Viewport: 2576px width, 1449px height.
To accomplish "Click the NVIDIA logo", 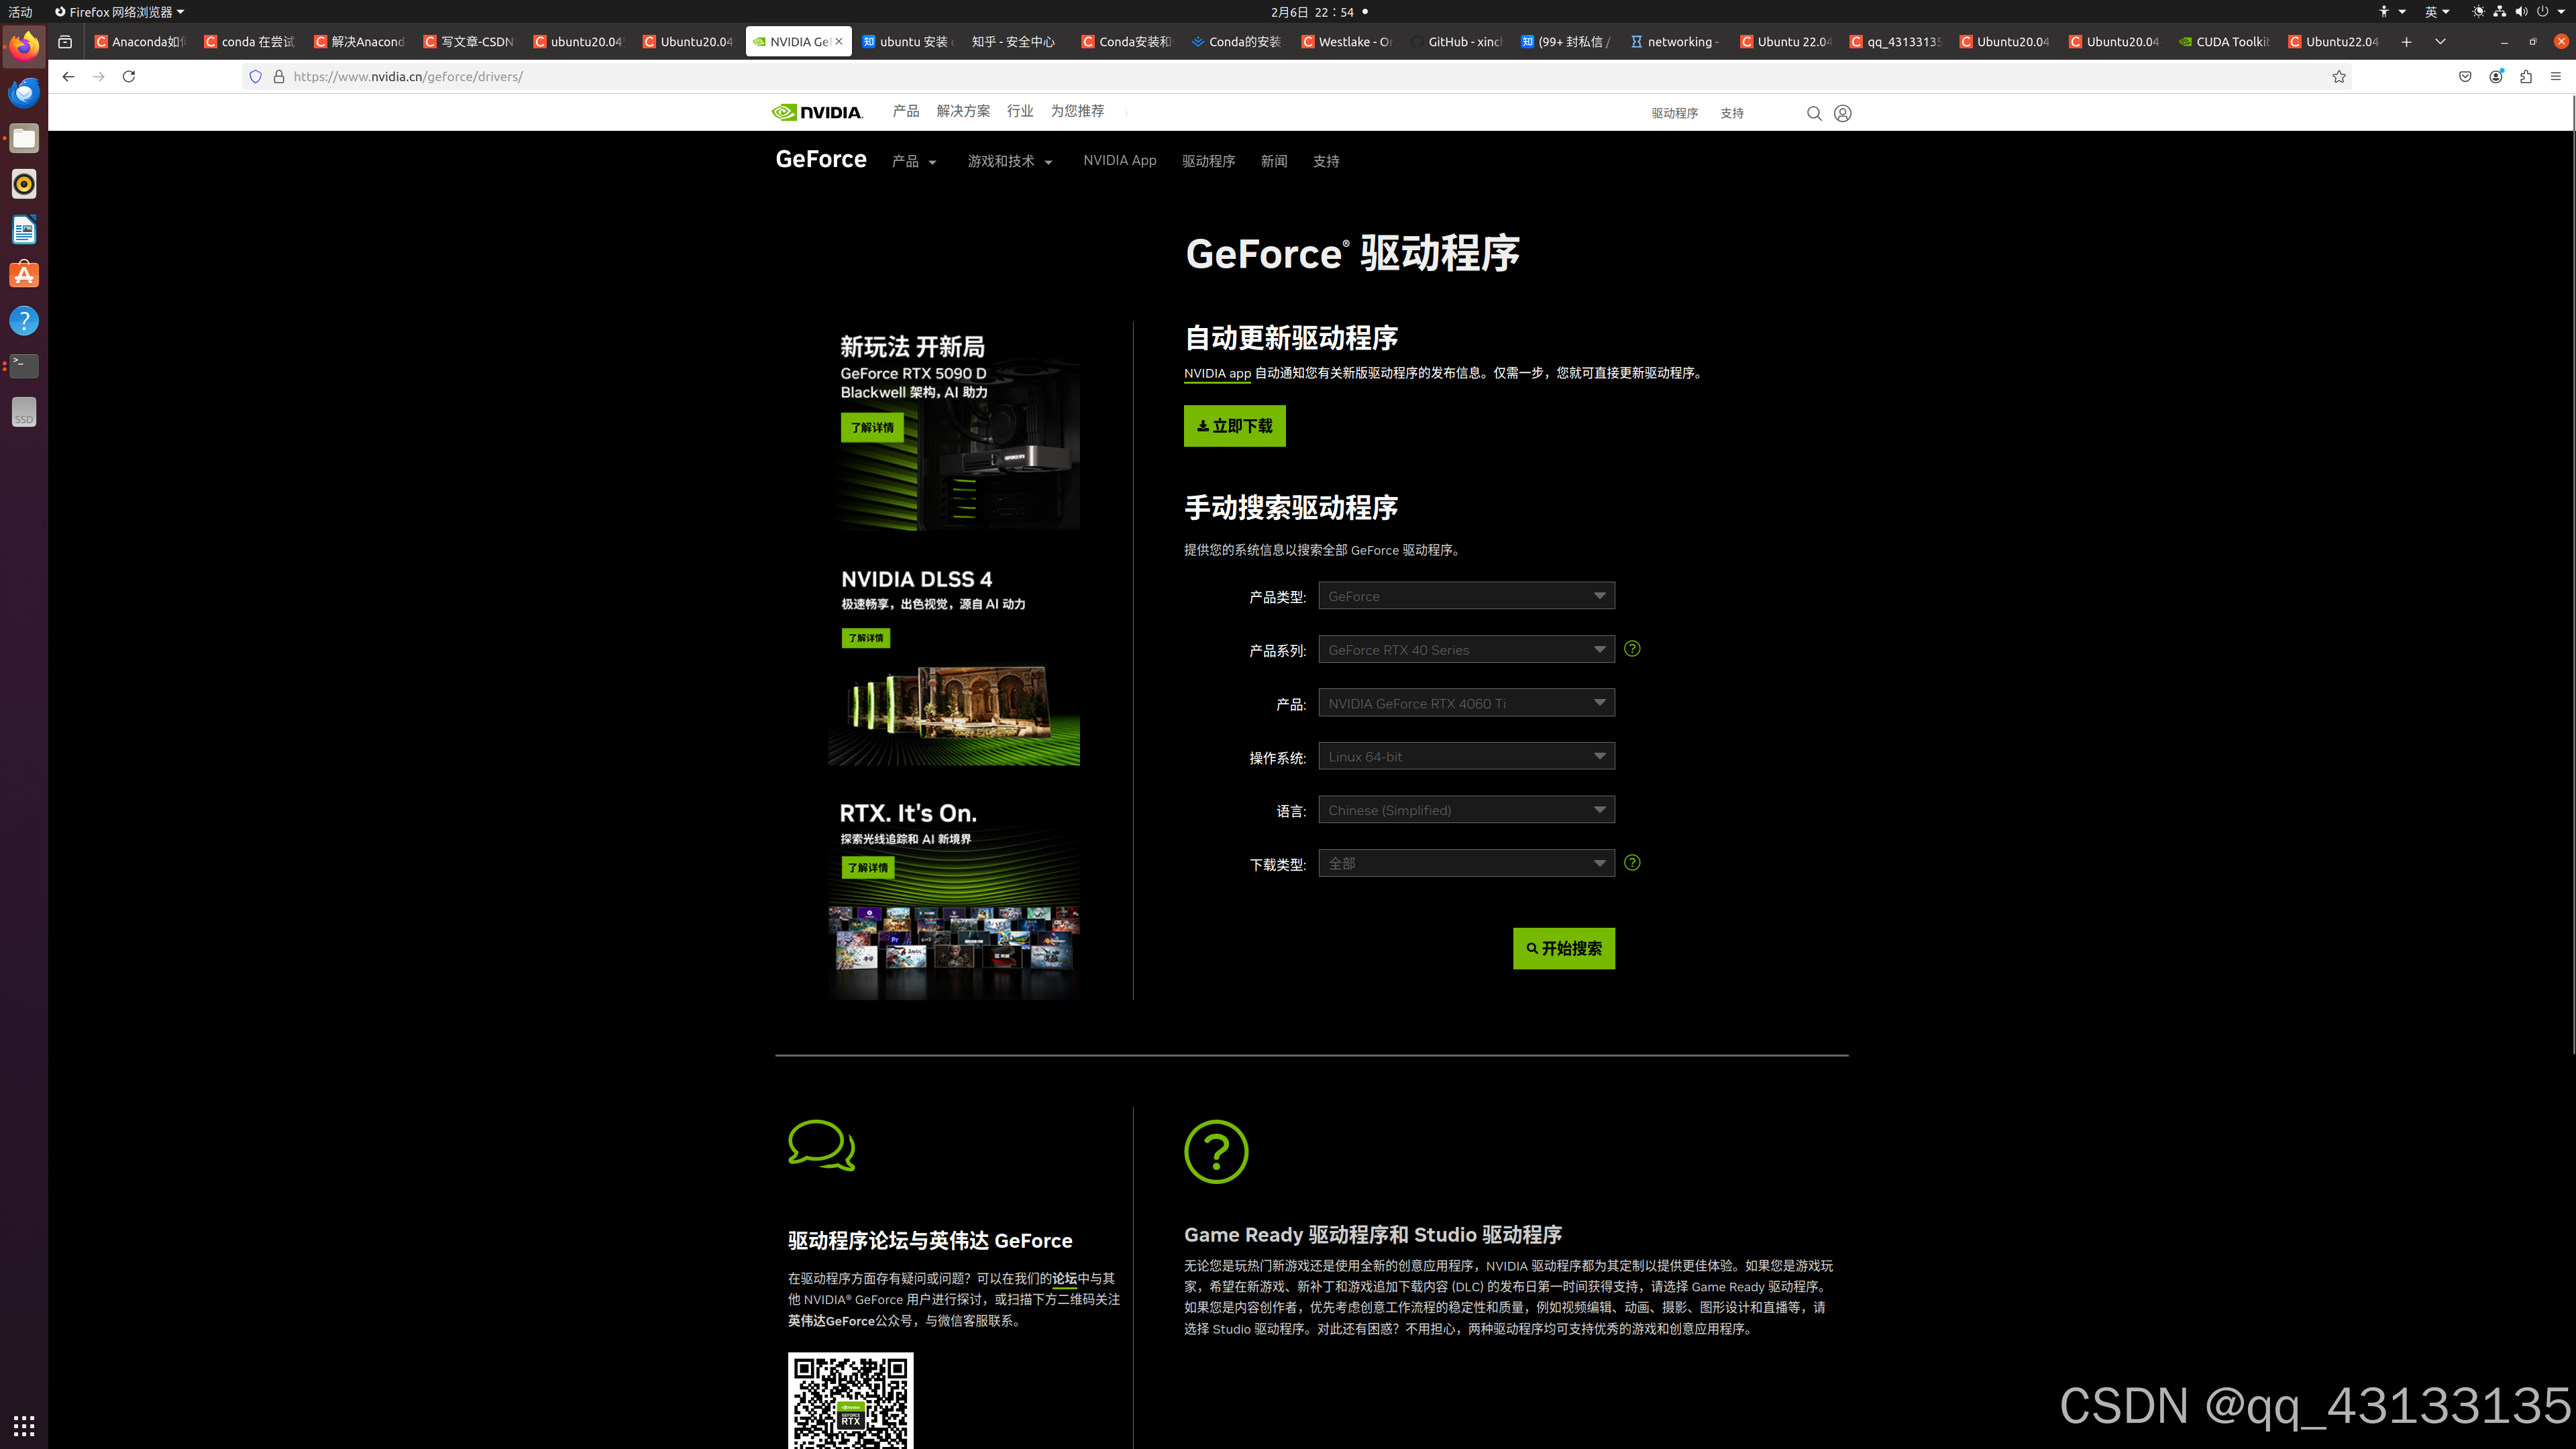I will [x=817, y=112].
